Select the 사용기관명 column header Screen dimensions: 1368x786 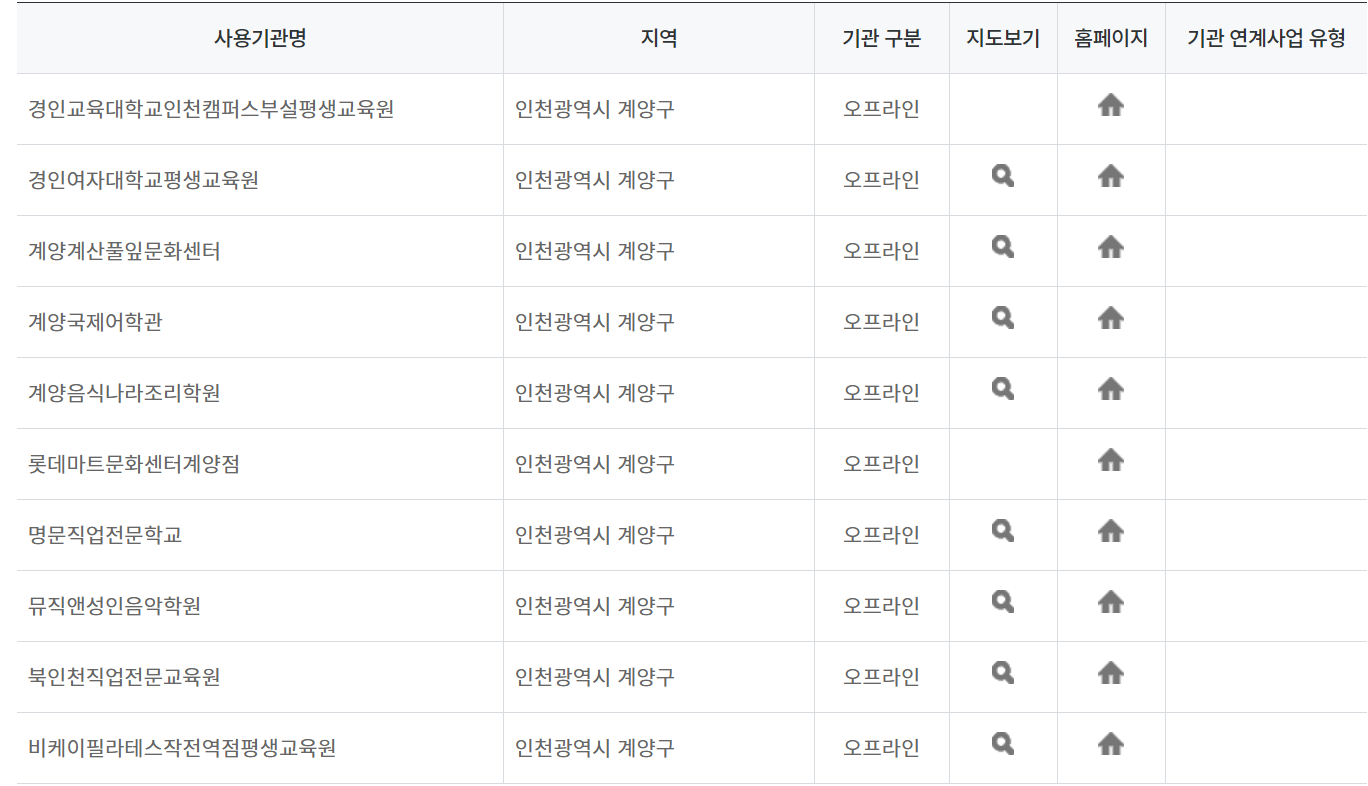tap(260, 39)
